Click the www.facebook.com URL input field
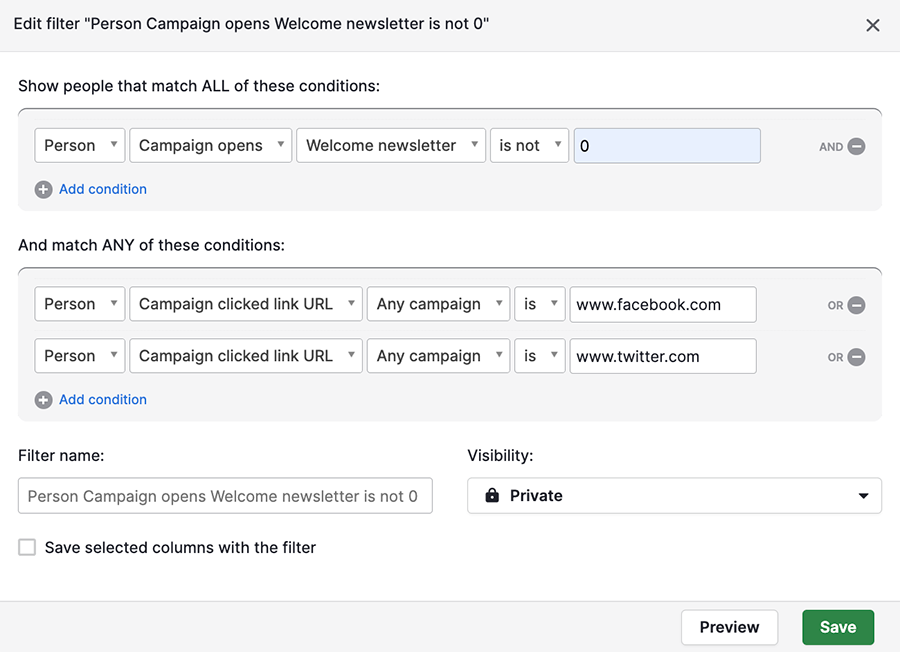The image size is (900, 652). pos(662,305)
